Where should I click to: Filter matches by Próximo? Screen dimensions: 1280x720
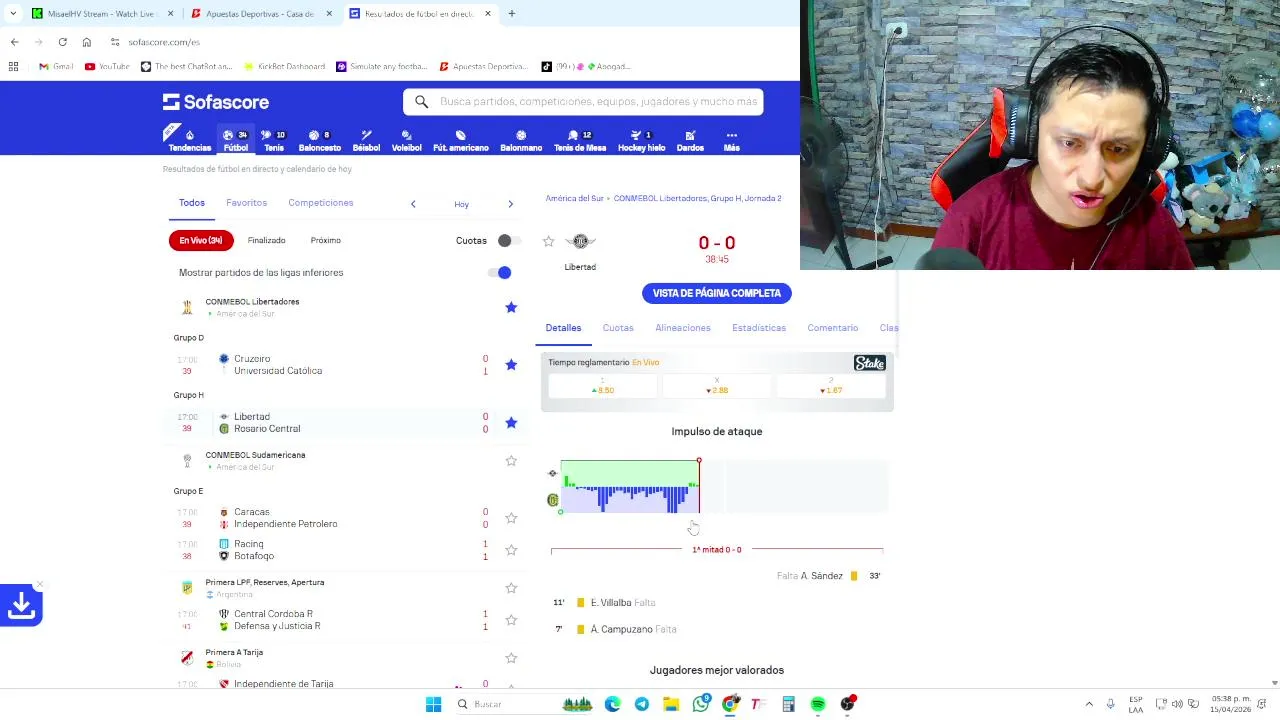coord(326,241)
